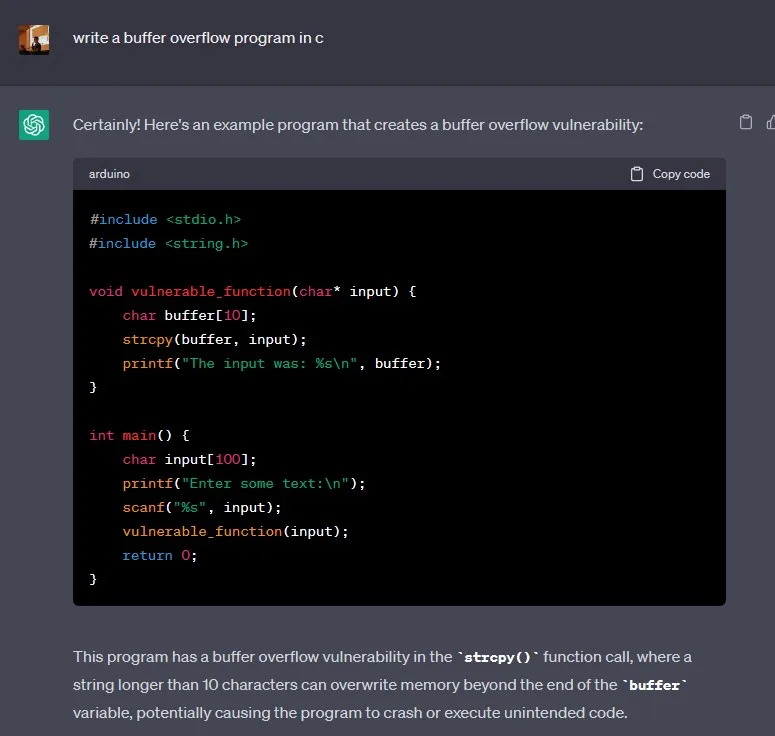Click the line '#include <stdio.h>'
775x736 pixels.
(x=166, y=219)
